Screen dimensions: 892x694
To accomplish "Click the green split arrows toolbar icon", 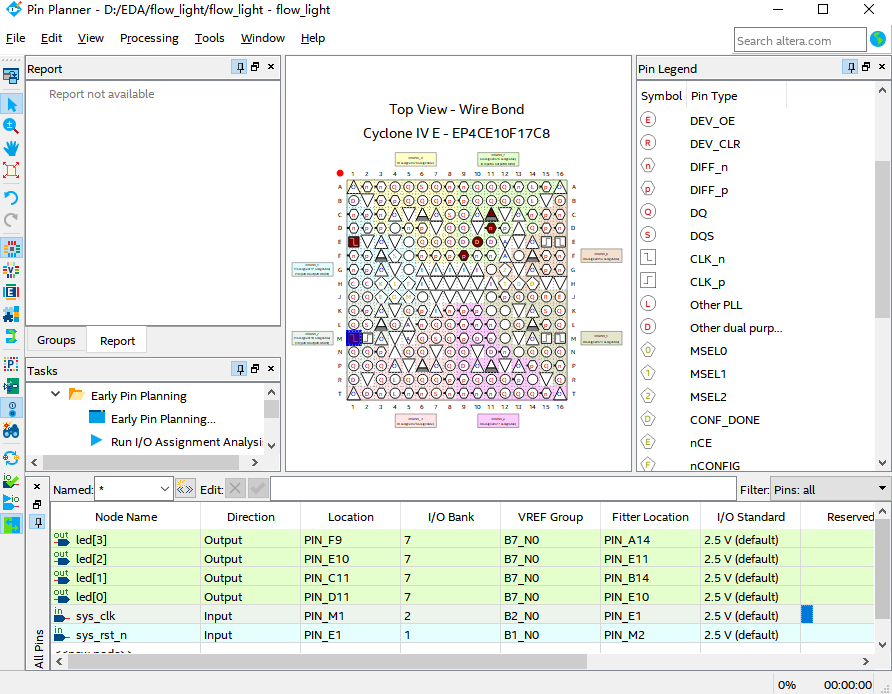I will [x=11, y=524].
